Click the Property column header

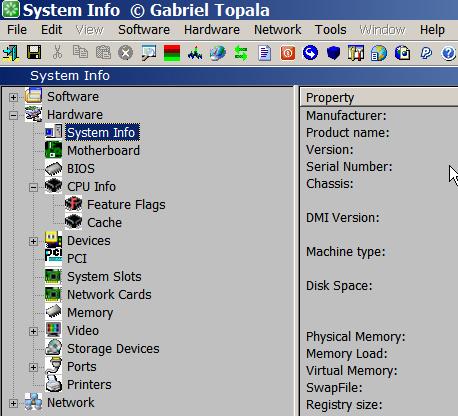[x=379, y=98]
